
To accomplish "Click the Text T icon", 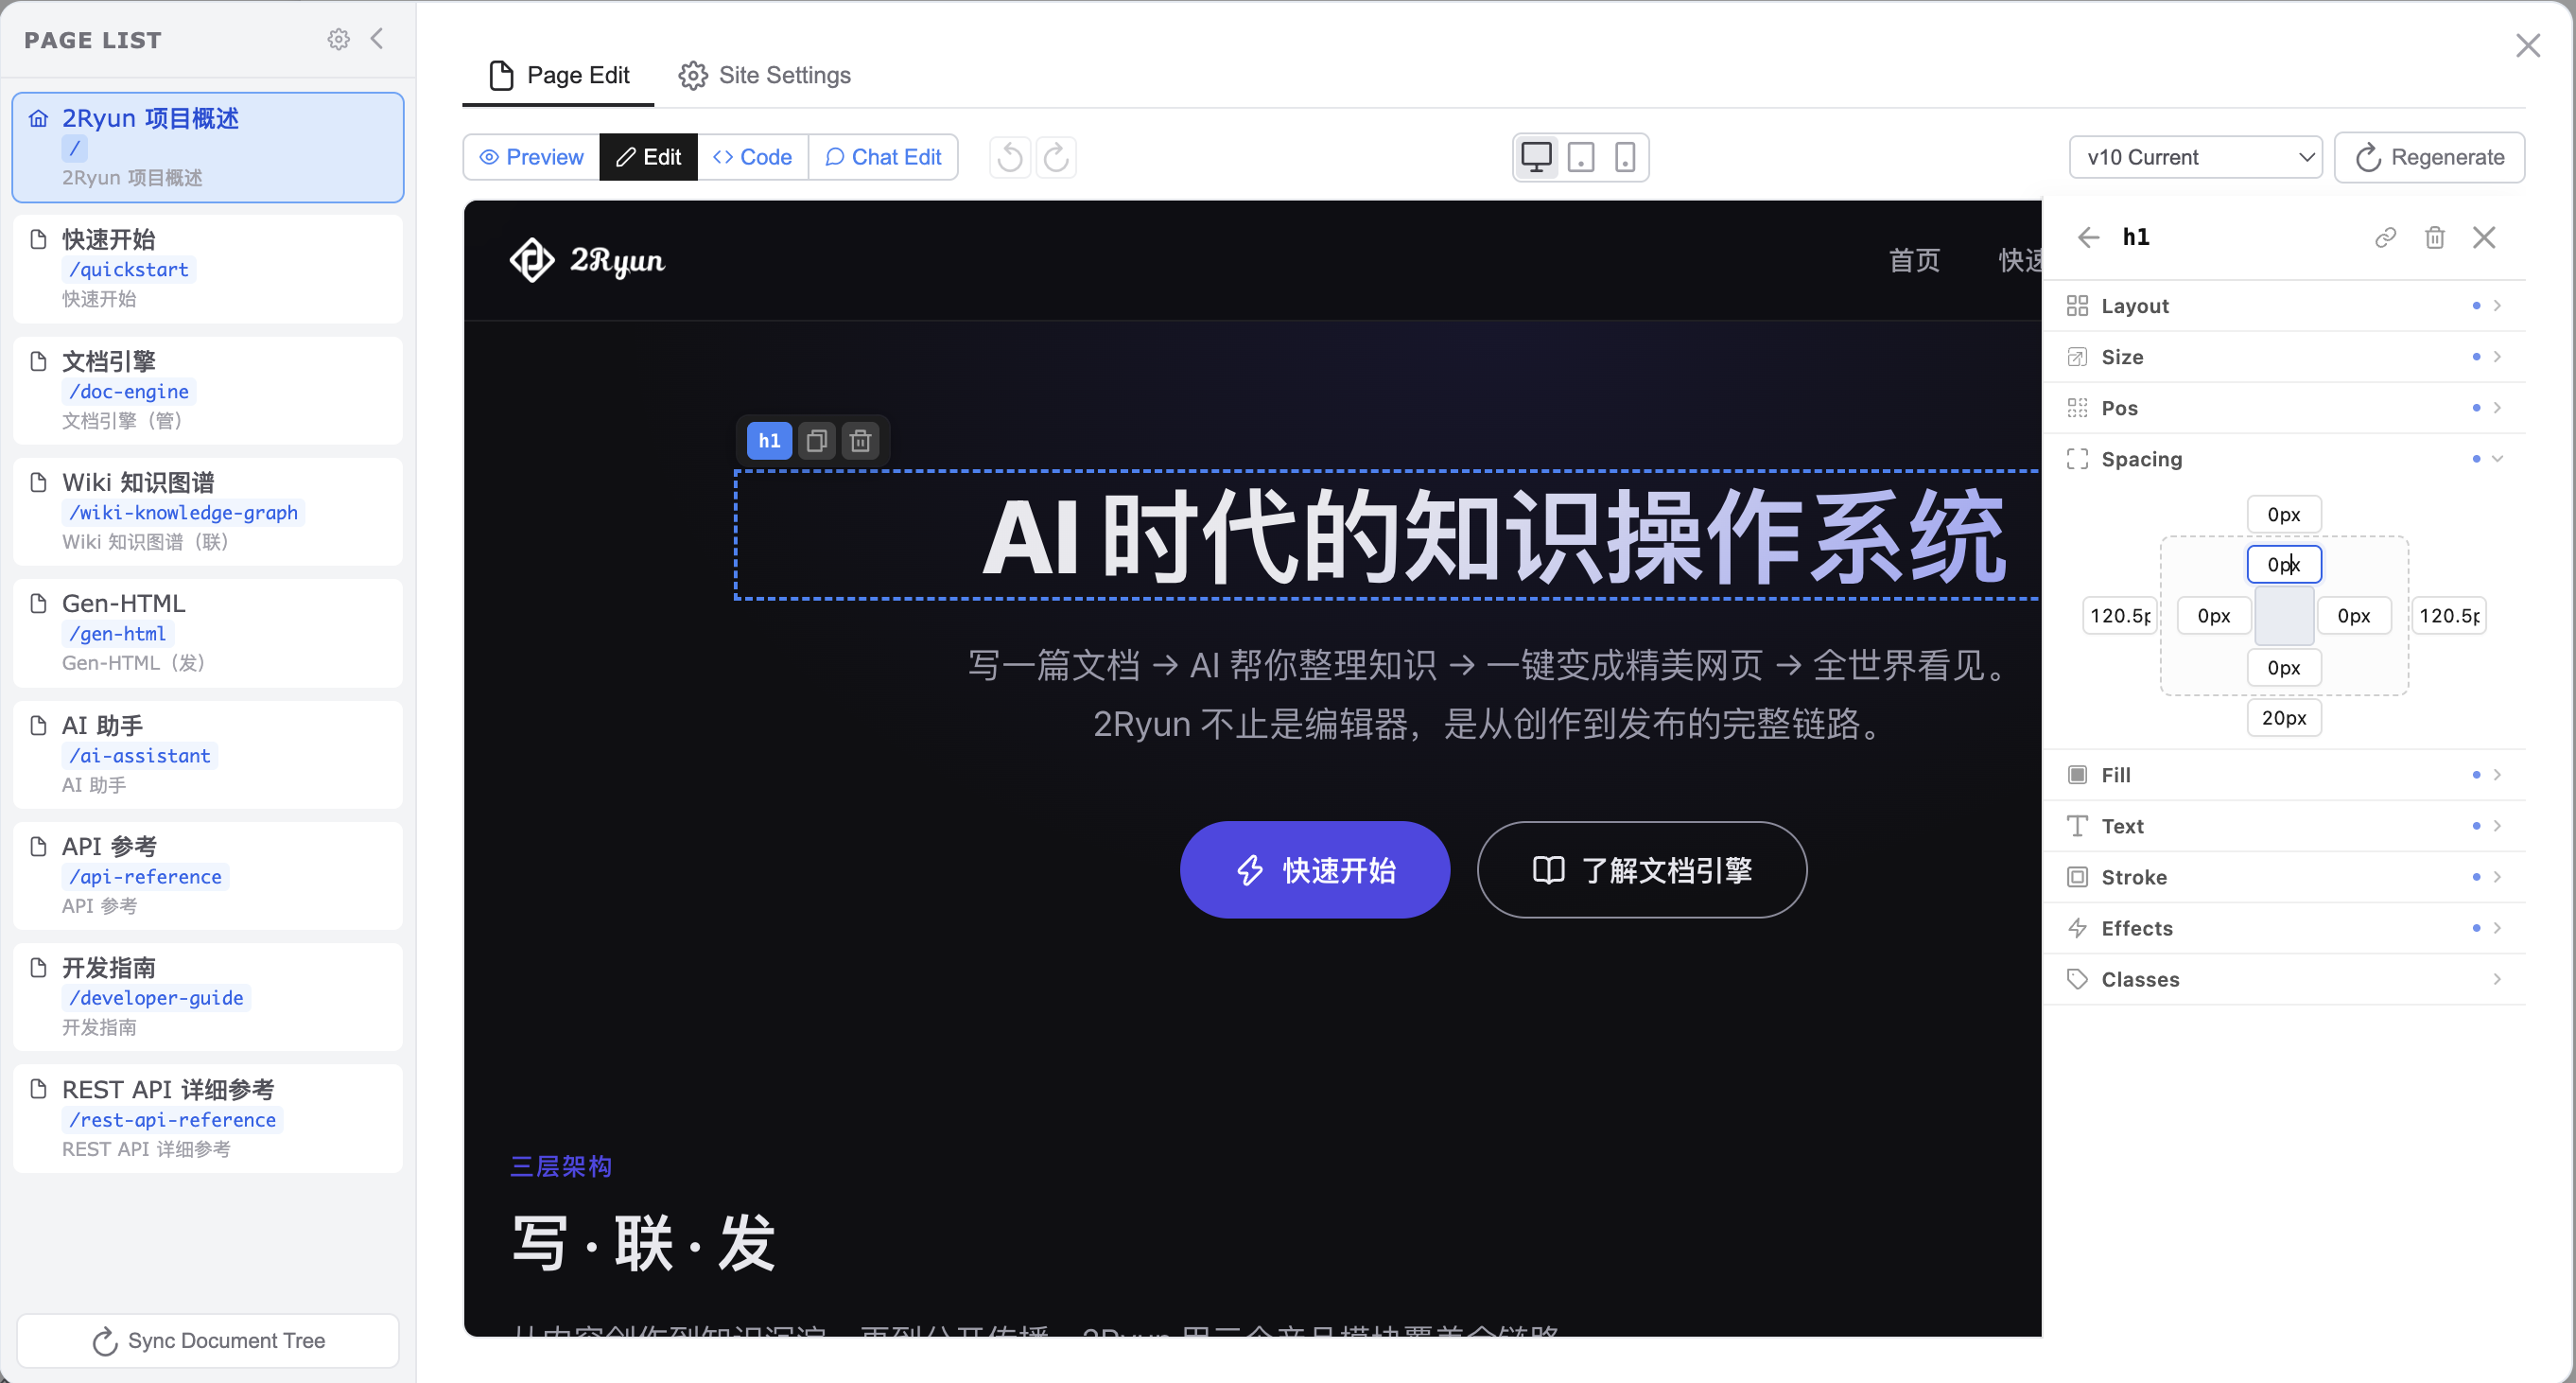I will [x=2077, y=826].
